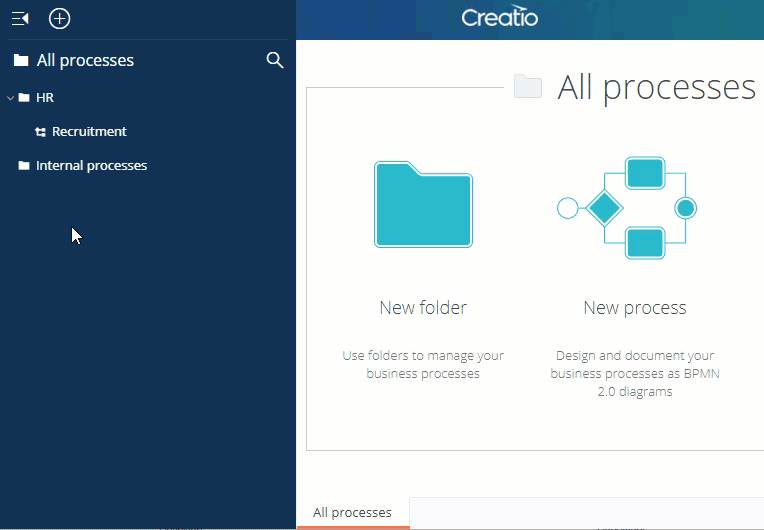Switch to the All processes bottom tab

click(x=352, y=512)
